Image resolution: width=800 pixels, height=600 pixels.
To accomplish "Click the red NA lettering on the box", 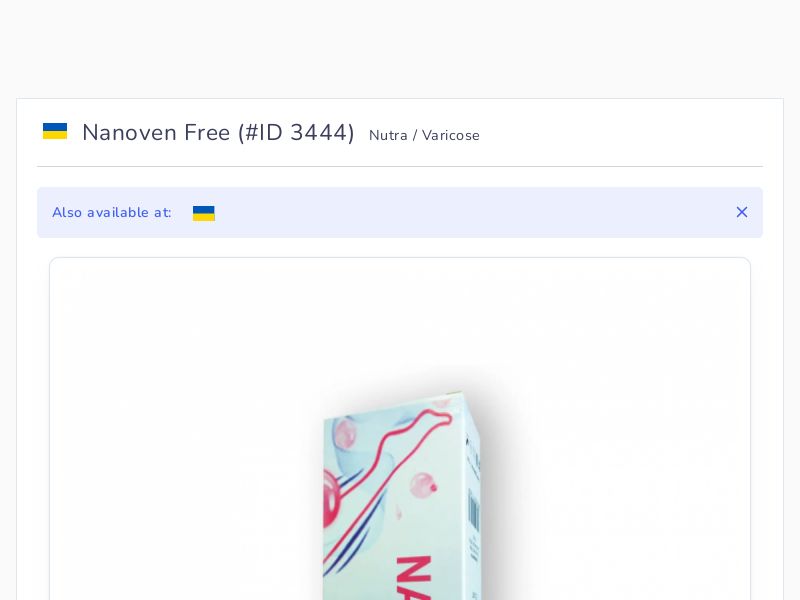I will point(414,578).
